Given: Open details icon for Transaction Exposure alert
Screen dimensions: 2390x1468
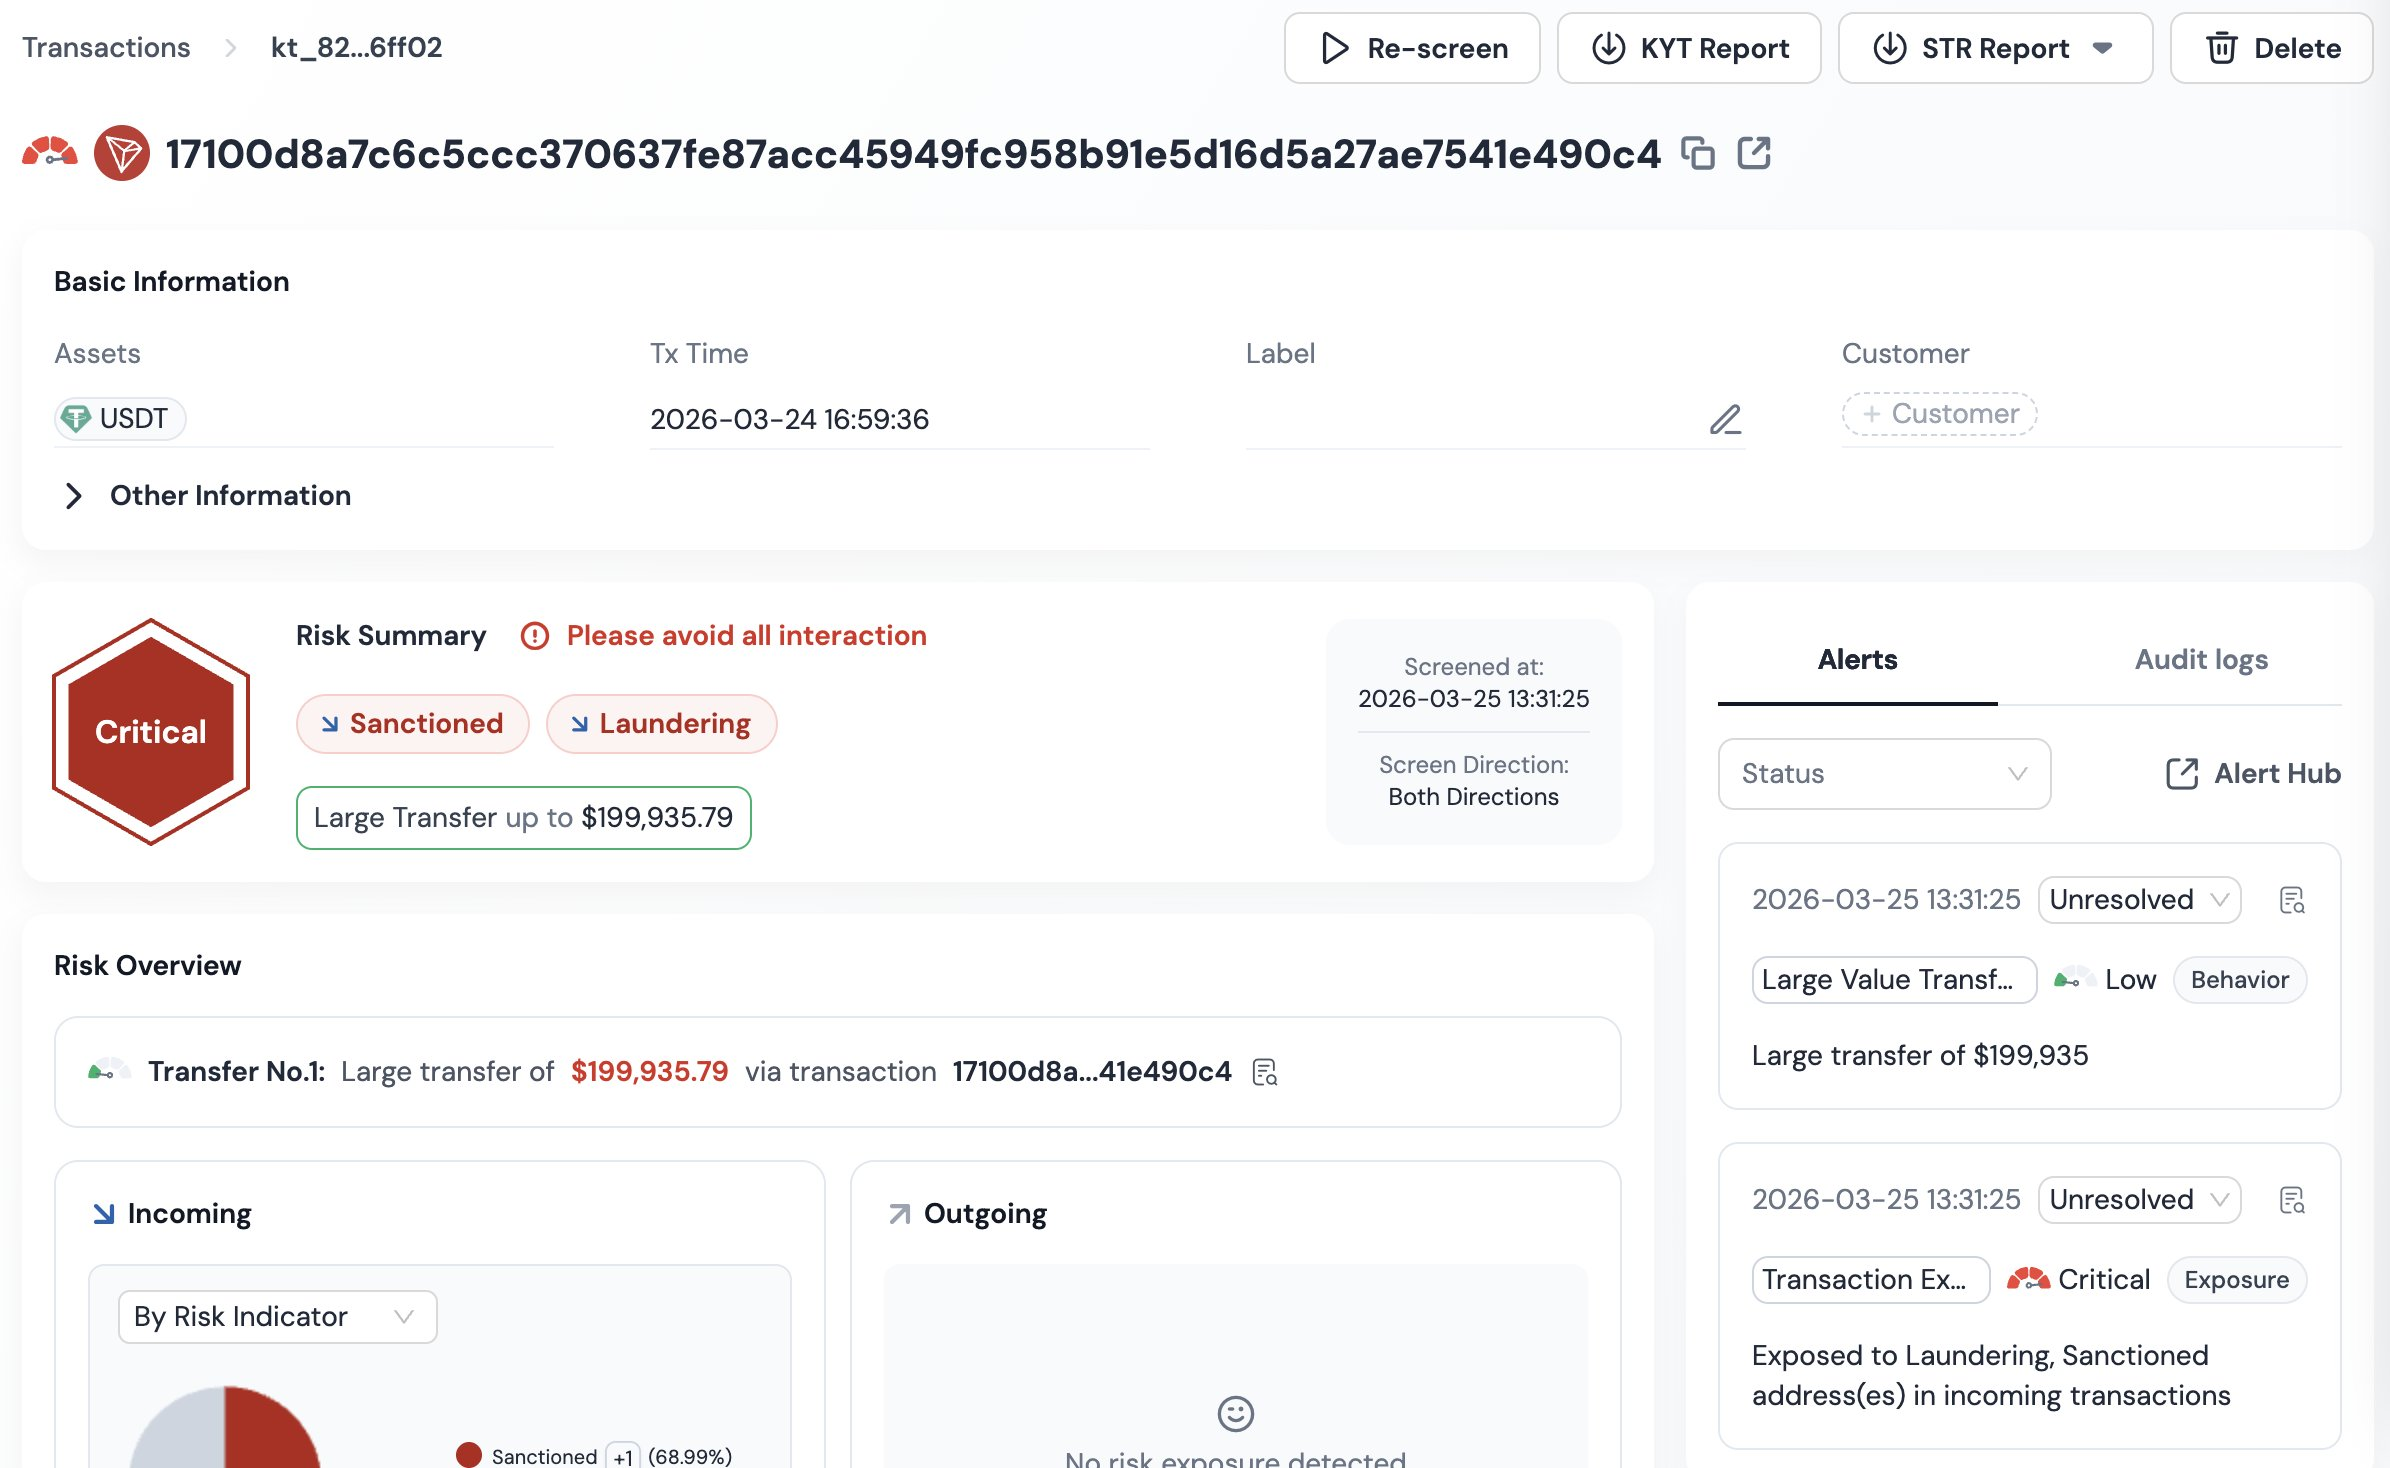Looking at the screenshot, I should point(2292,1200).
